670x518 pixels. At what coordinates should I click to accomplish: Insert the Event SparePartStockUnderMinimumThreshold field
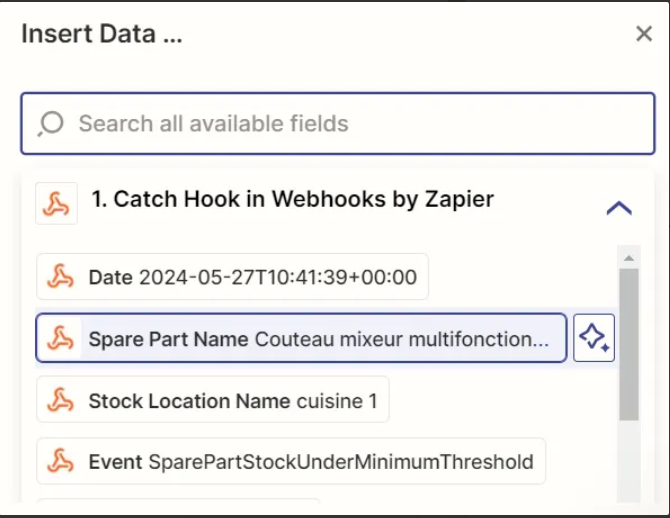point(291,461)
